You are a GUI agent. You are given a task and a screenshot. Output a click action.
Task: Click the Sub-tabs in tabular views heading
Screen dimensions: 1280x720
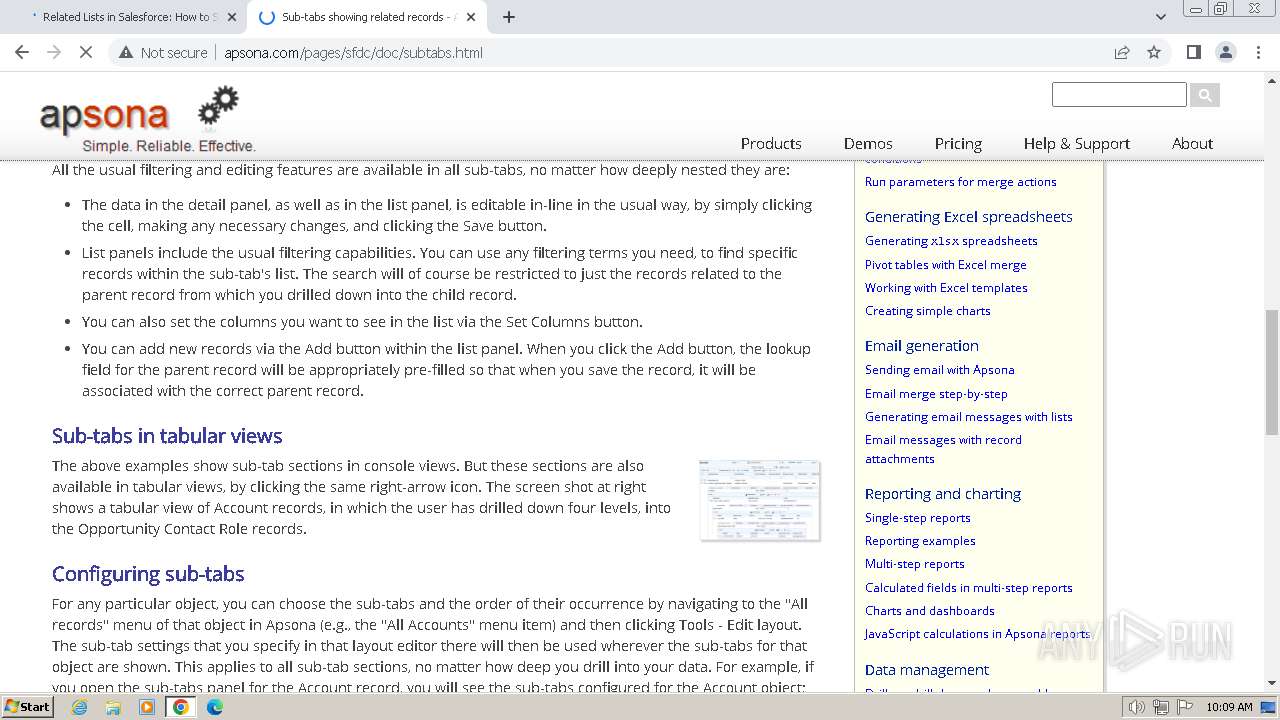(x=167, y=436)
